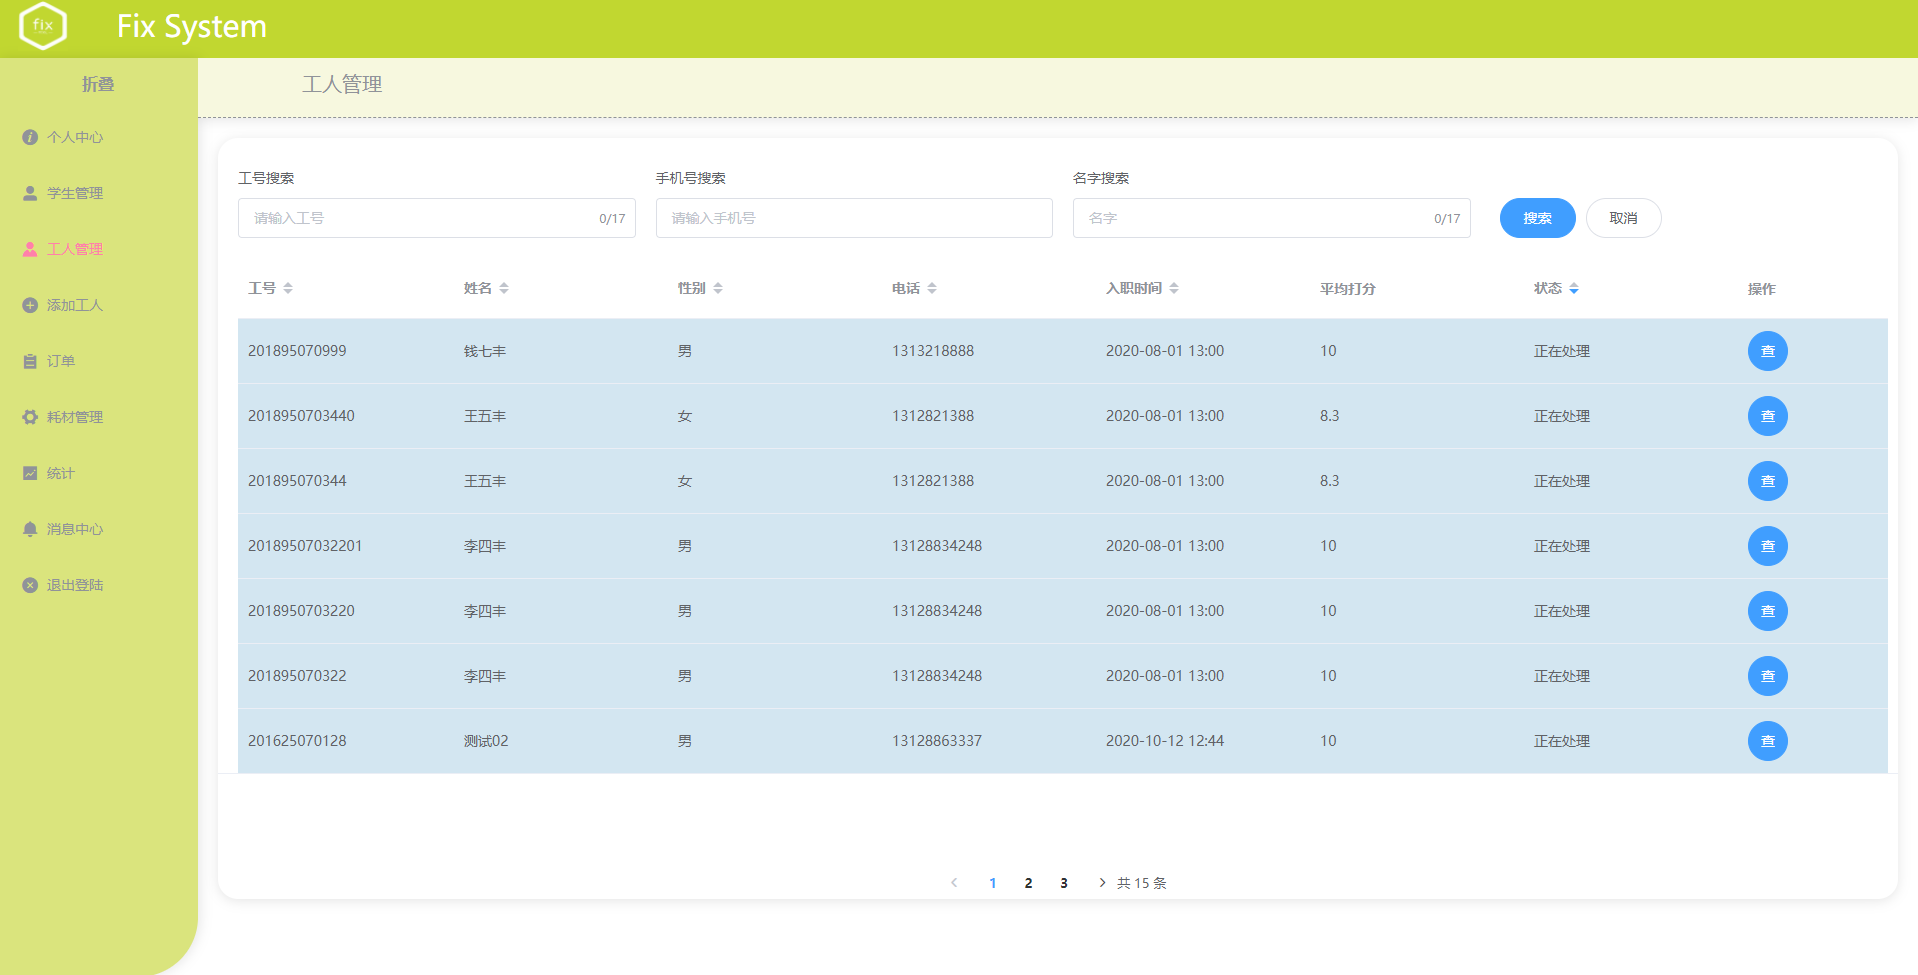
Task: Select 工人管理 in the sidebar
Action: 63,249
